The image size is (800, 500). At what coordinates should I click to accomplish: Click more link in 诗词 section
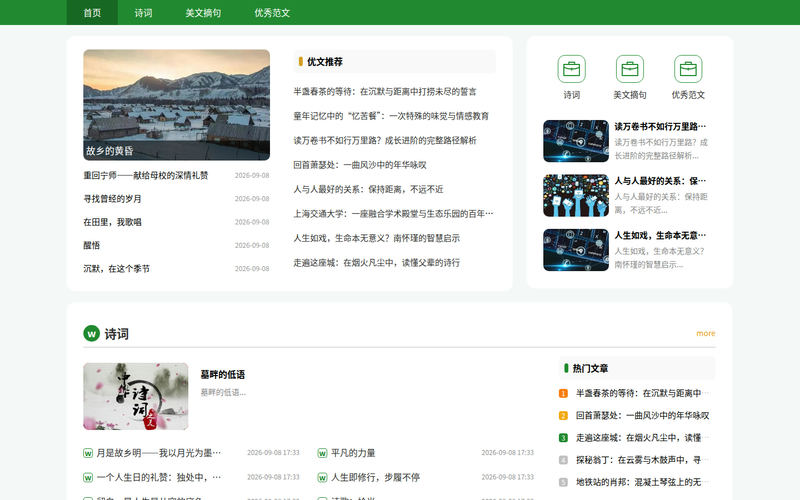click(x=706, y=334)
